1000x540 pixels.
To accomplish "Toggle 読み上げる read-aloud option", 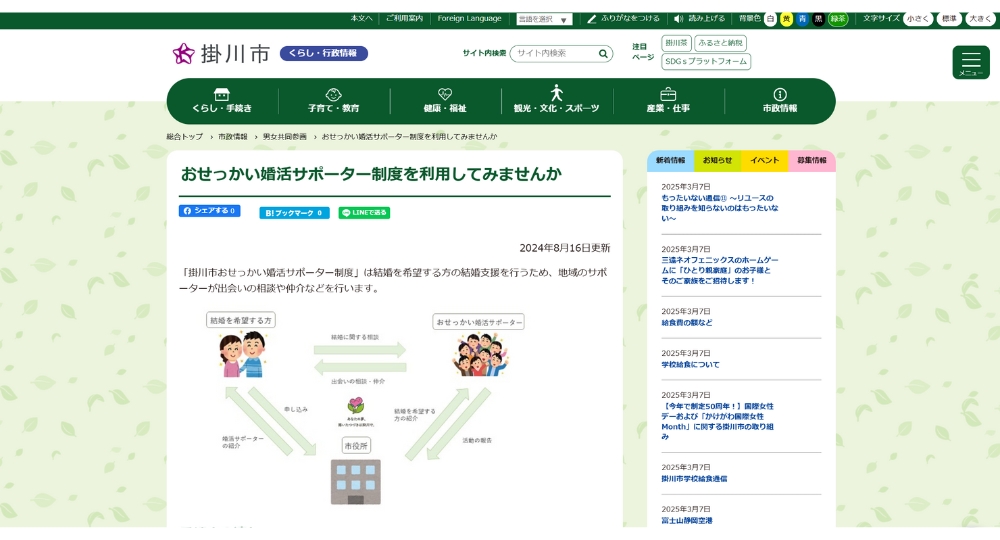I will [x=700, y=19].
